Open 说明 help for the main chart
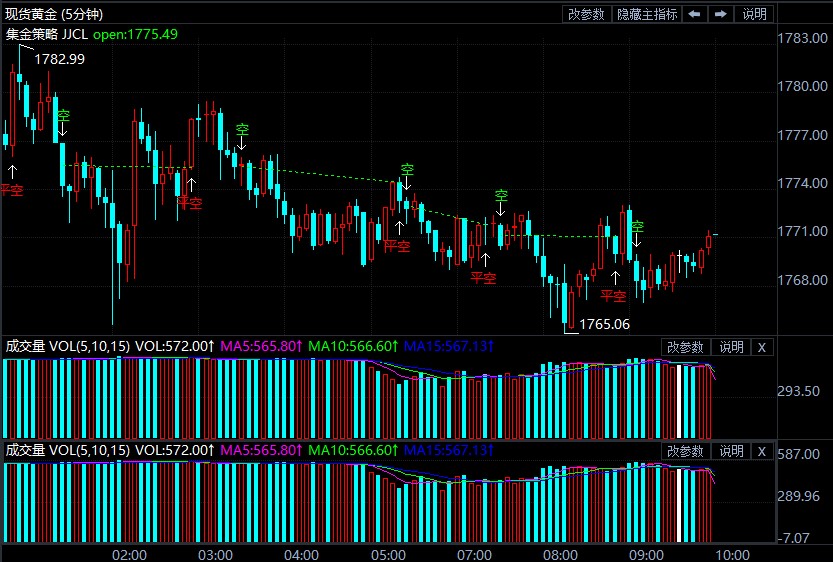 754,14
